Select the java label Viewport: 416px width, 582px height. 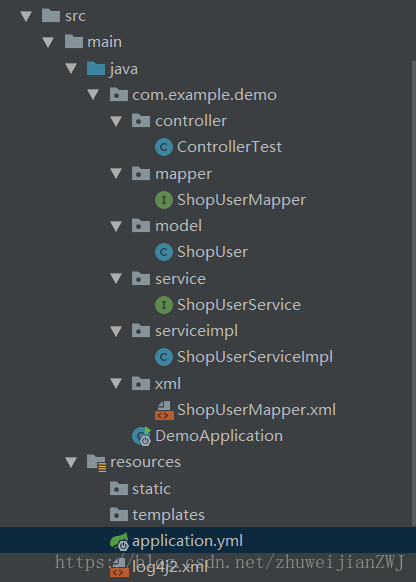[124, 69]
